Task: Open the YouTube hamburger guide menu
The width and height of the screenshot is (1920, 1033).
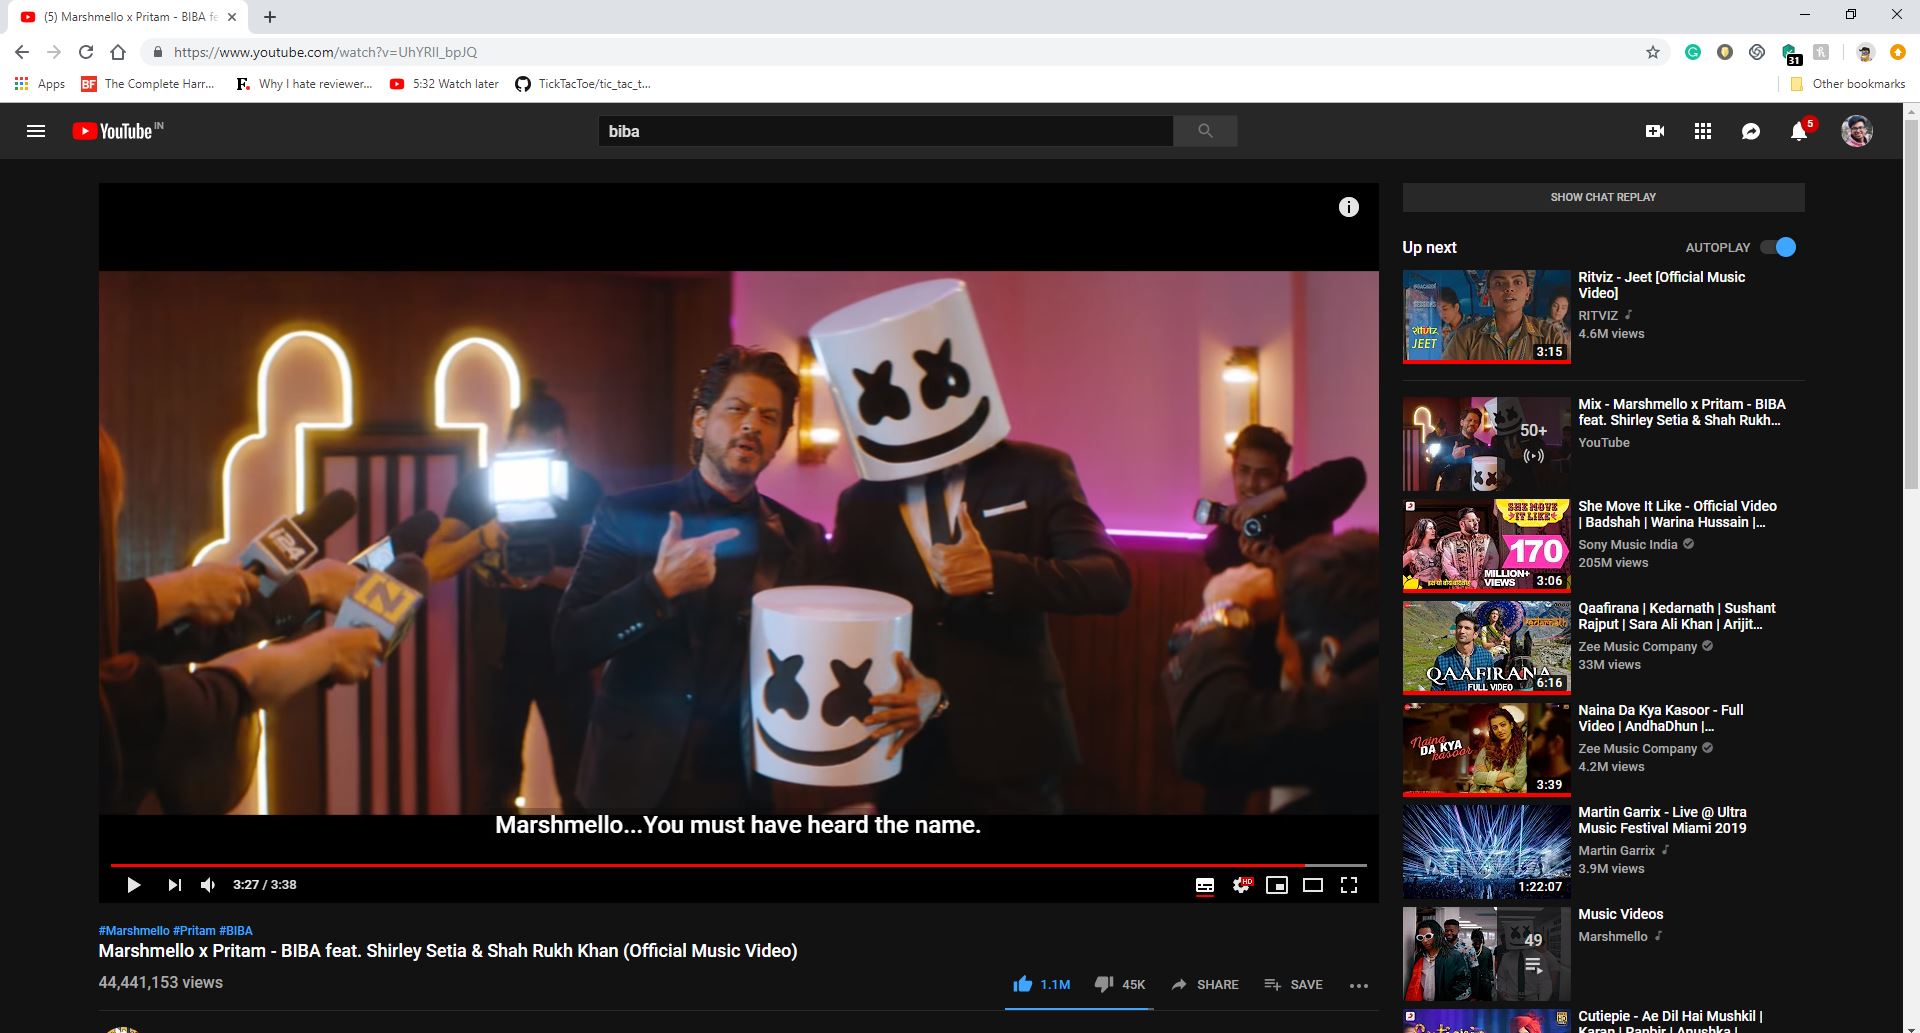Action: 36,131
